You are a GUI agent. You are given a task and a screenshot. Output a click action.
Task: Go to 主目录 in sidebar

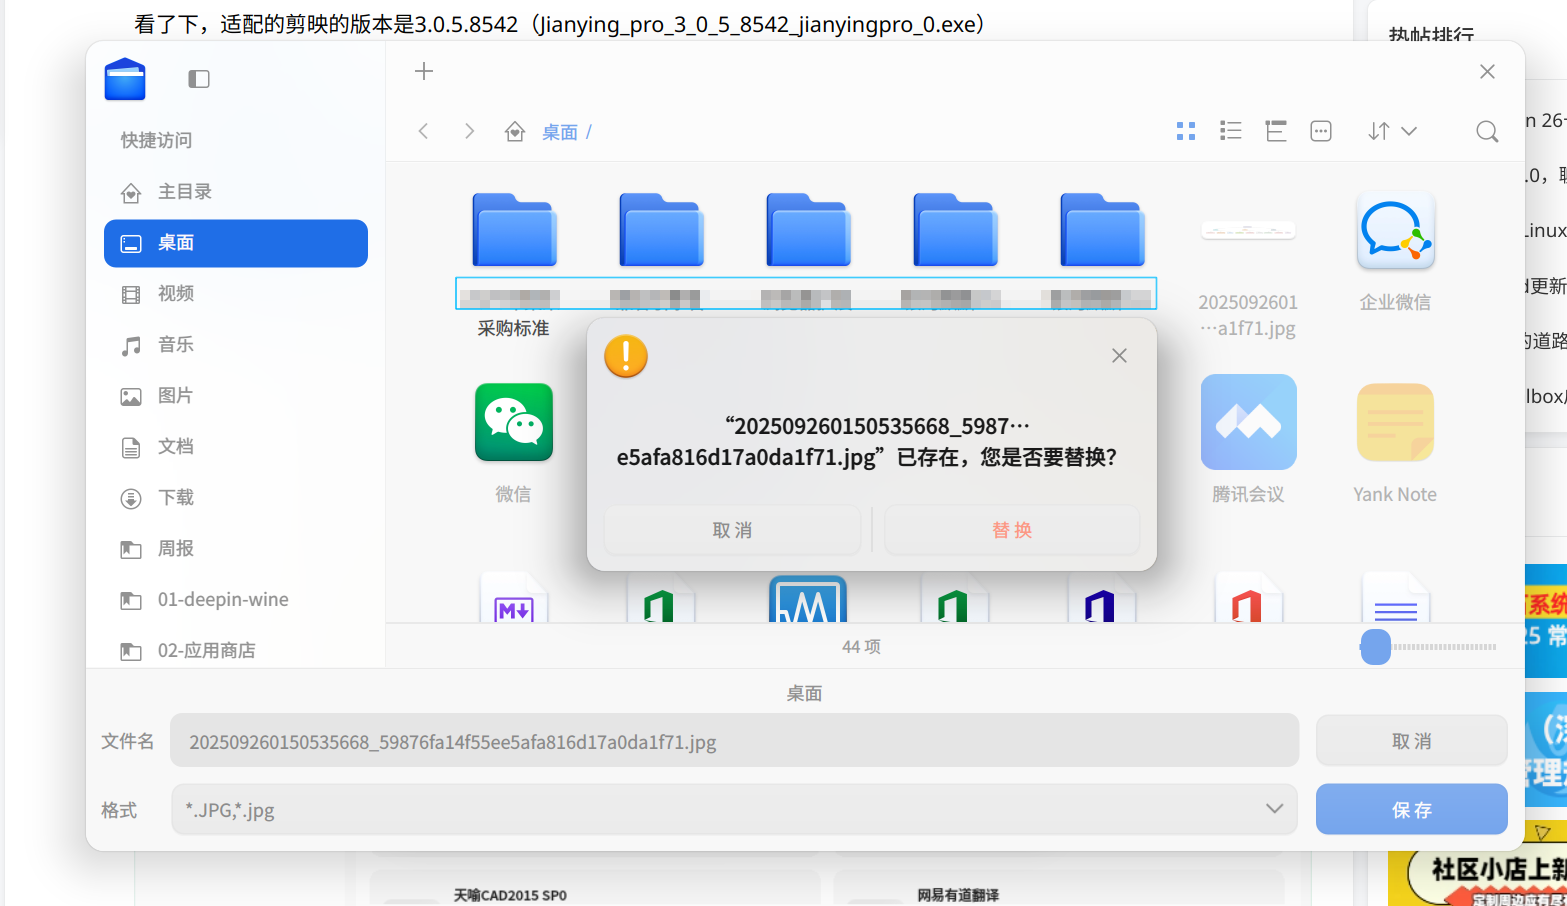236,192
